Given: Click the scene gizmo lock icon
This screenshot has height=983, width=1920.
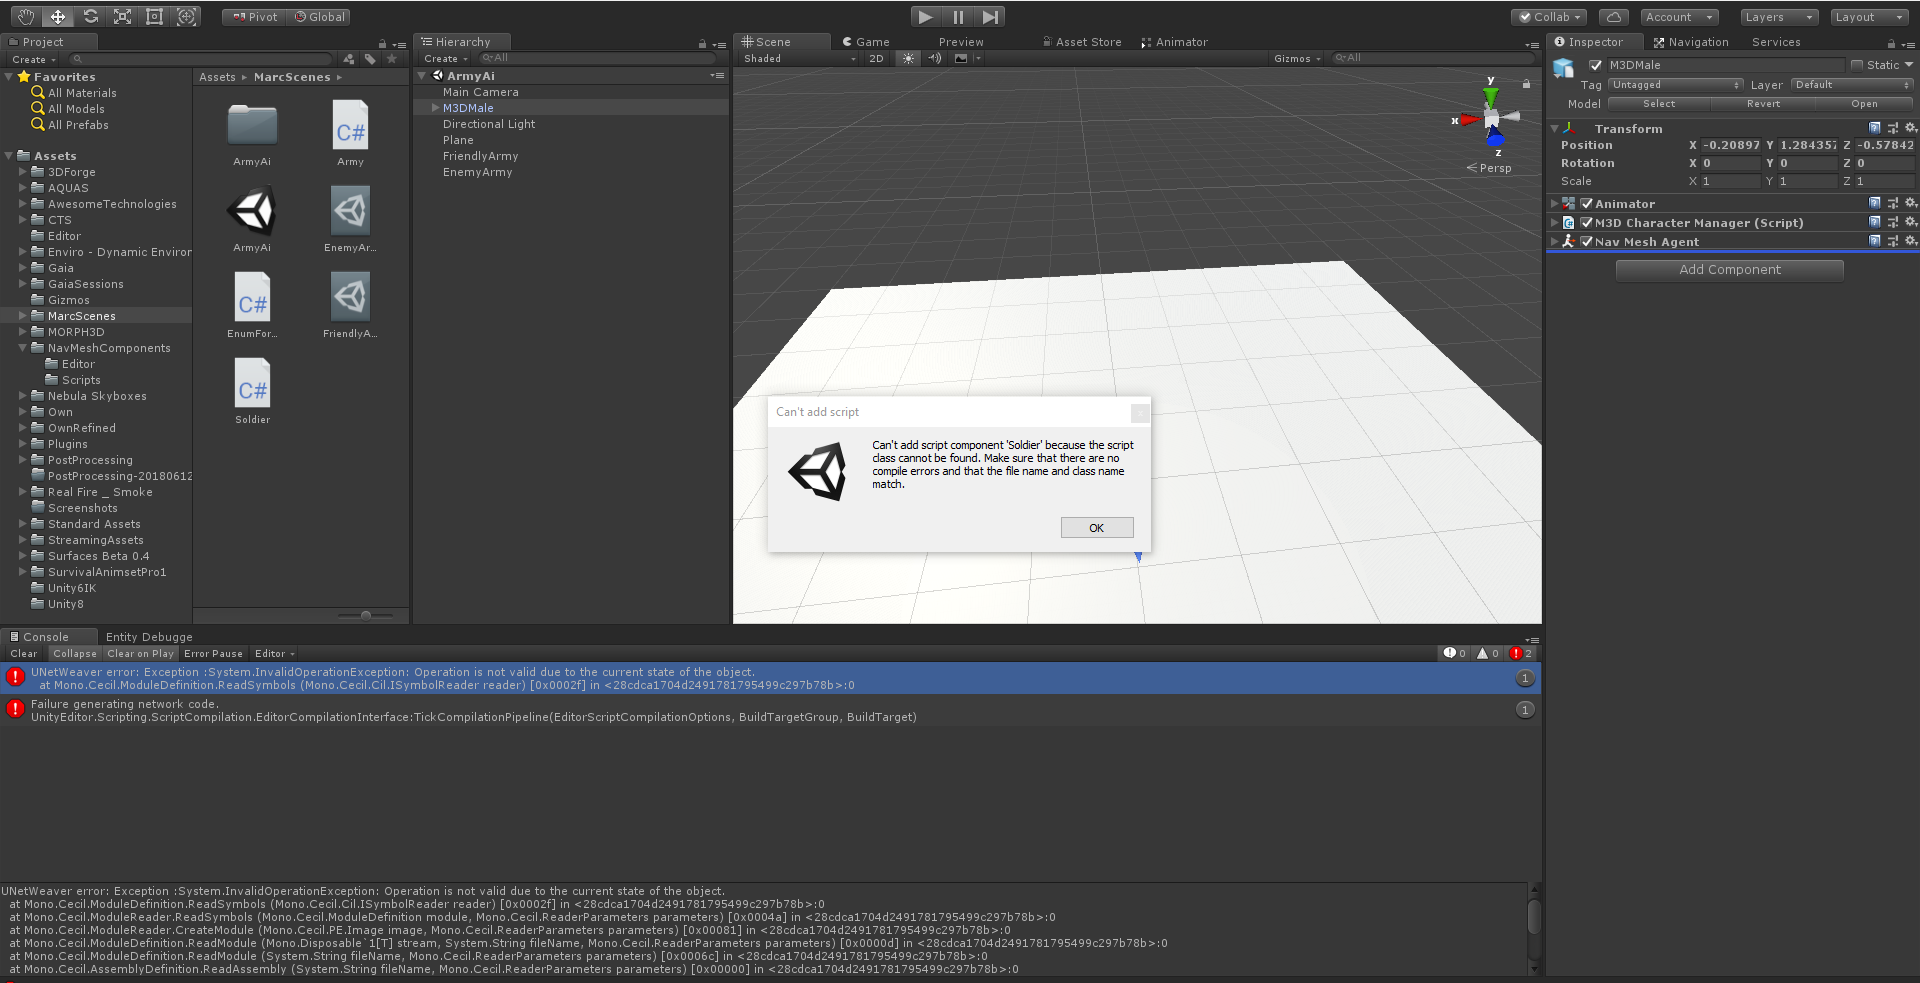Looking at the screenshot, I should point(1526,84).
